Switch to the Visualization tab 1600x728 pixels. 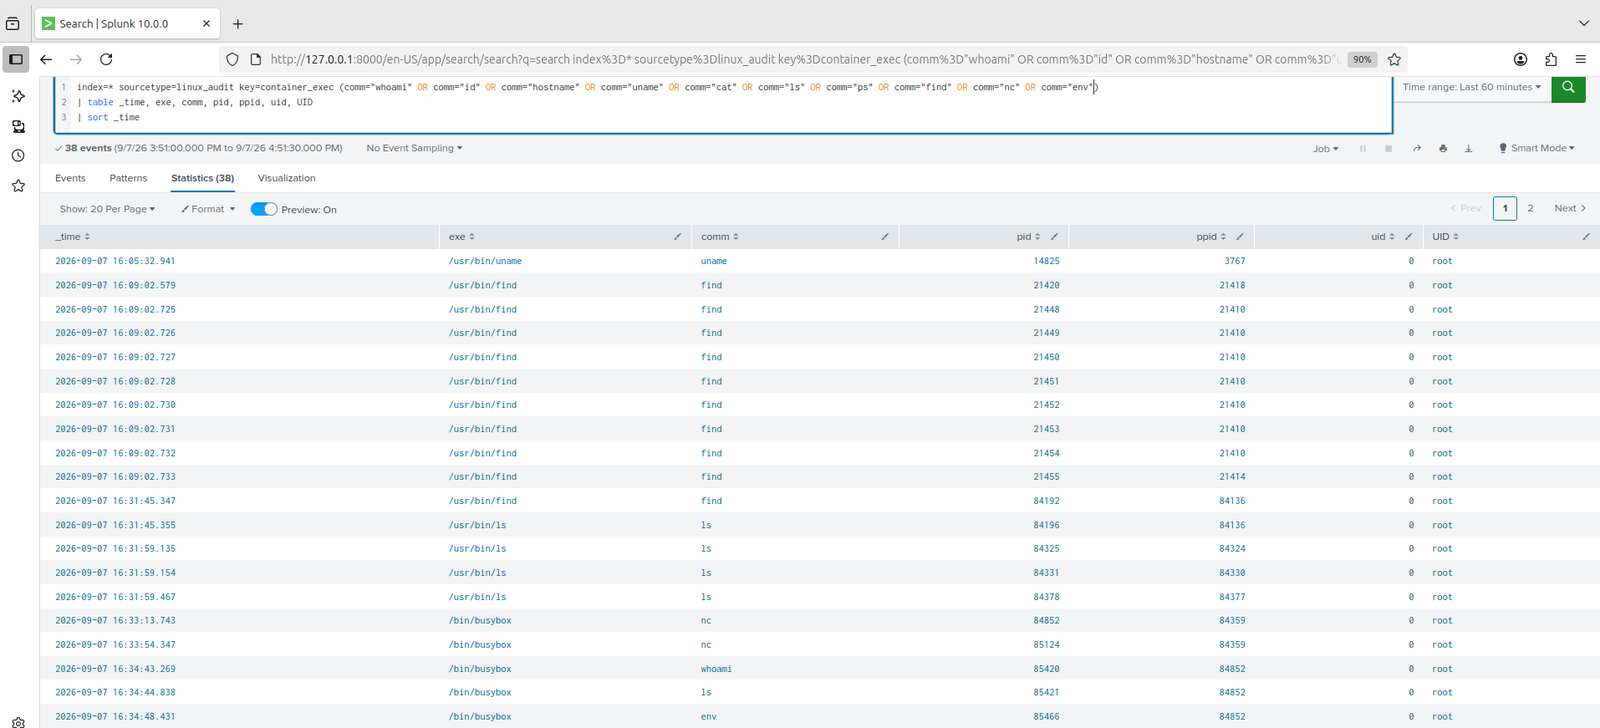(286, 178)
